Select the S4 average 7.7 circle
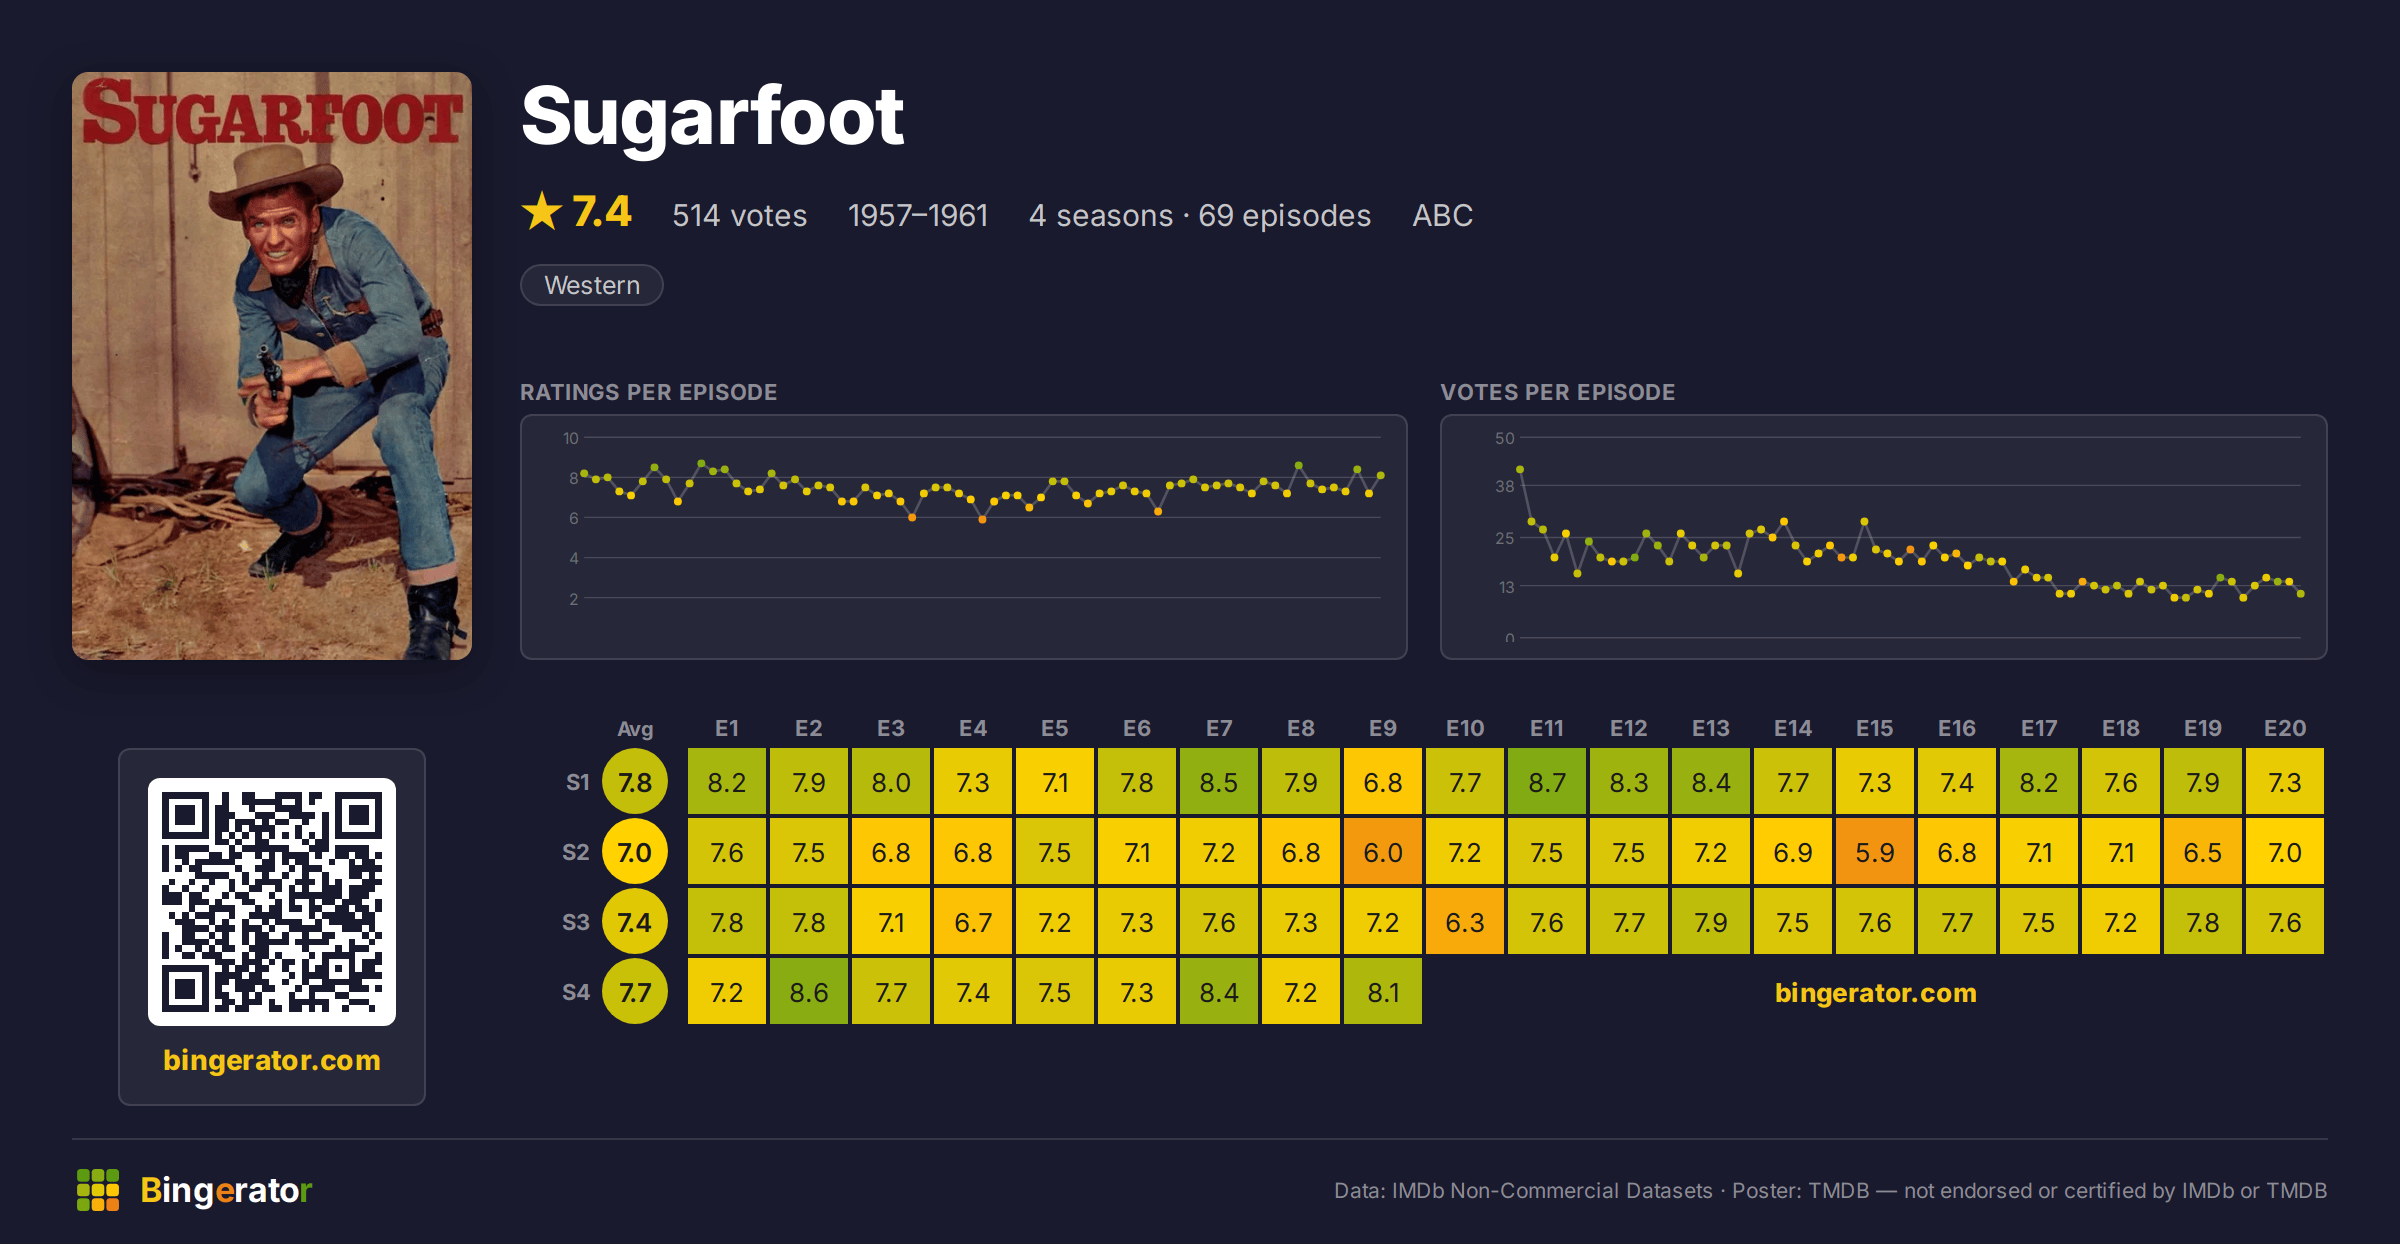Image resolution: width=2400 pixels, height=1246 pixels. tap(635, 992)
